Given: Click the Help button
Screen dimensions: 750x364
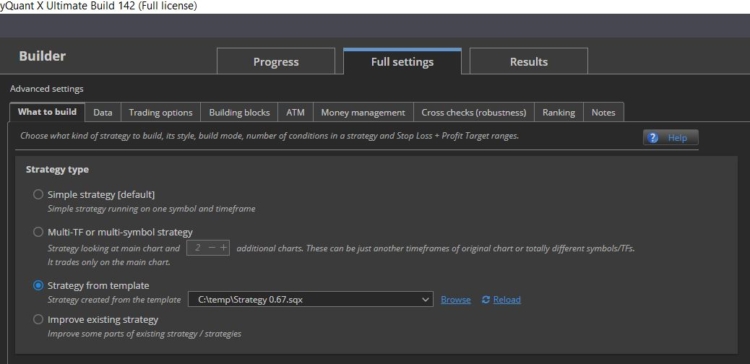Looking at the screenshot, I should [x=671, y=137].
